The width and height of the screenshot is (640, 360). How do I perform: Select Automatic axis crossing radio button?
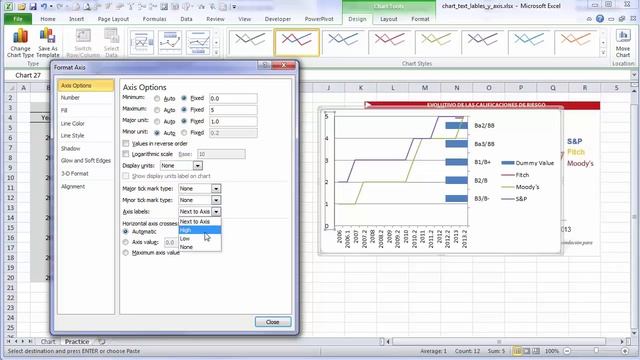tap(126, 231)
